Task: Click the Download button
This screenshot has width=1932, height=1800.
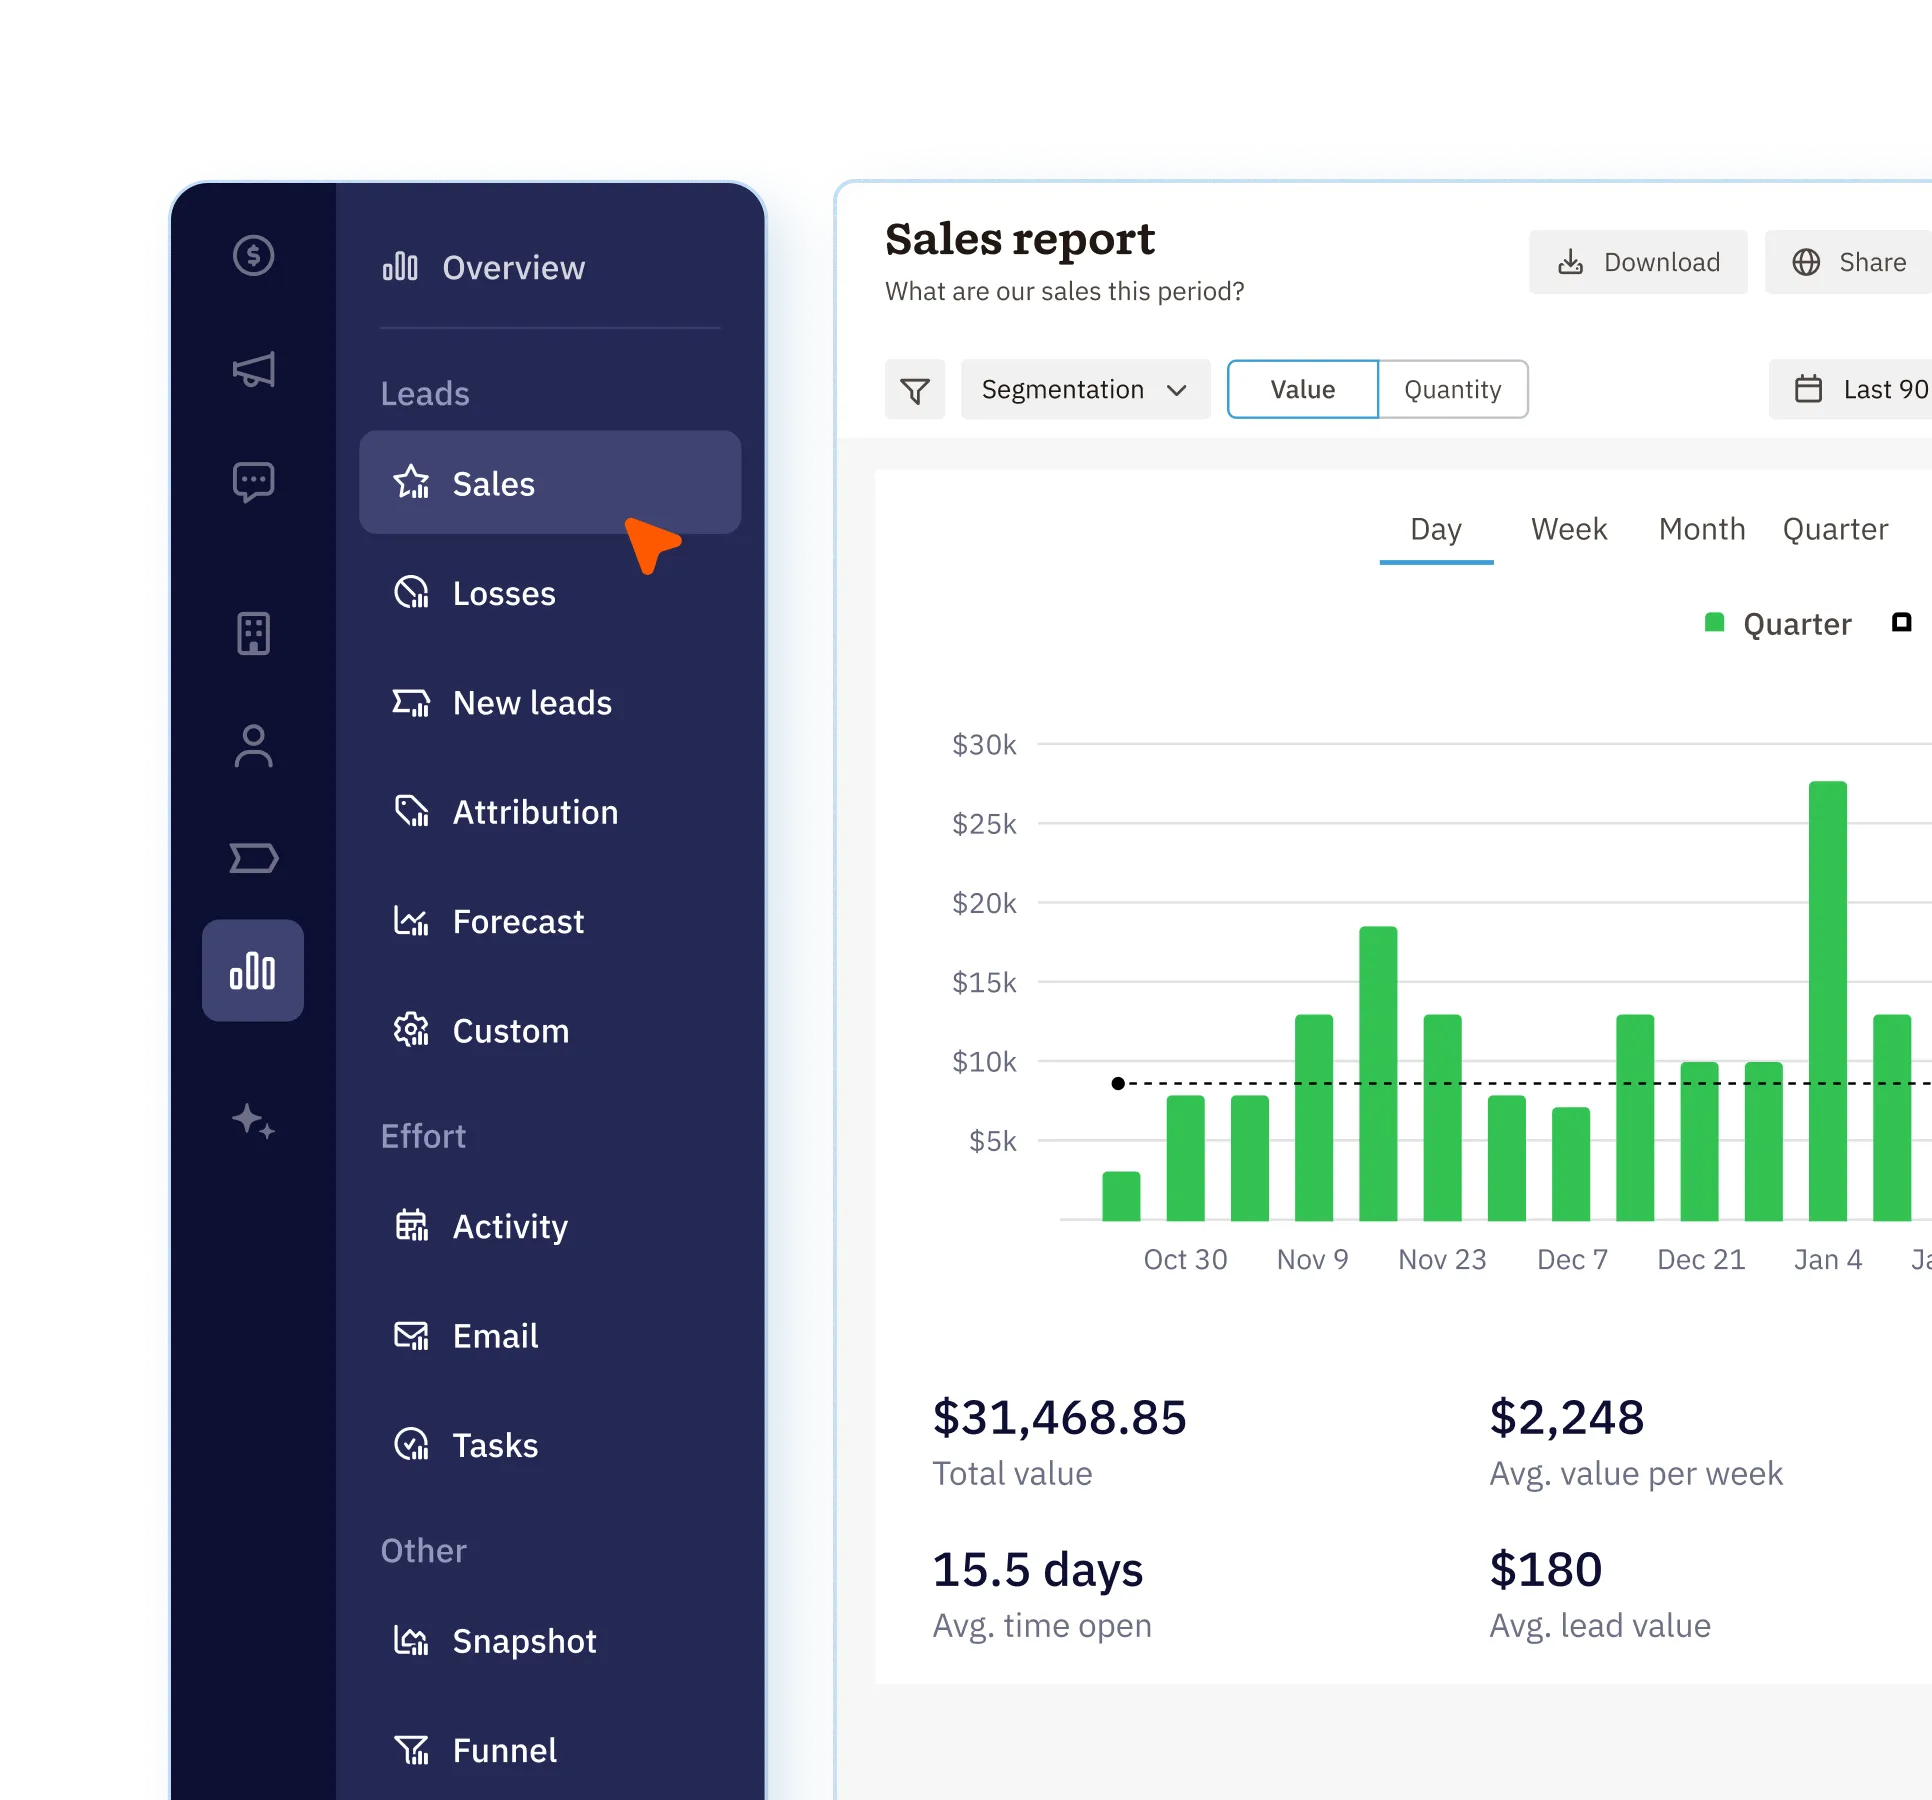Action: click(1638, 262)
